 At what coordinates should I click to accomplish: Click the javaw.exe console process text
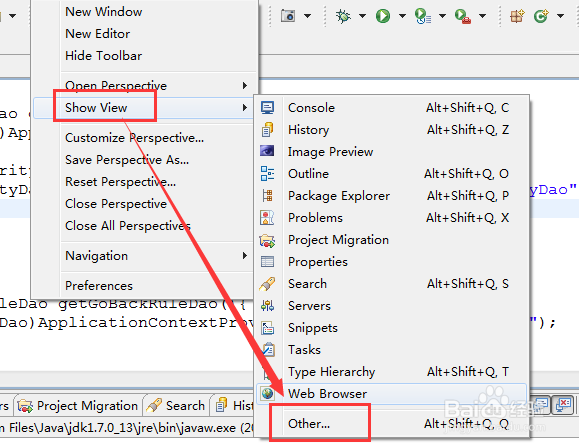pyautogui.click(x=127, y=428)
